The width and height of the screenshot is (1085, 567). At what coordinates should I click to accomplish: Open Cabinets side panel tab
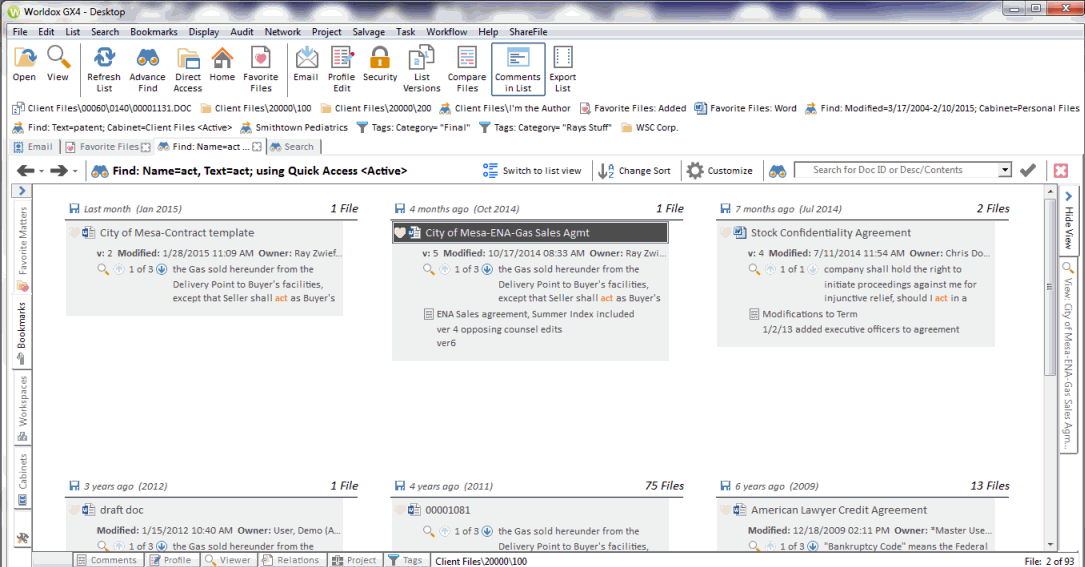pyautogui.click(x=22, y=479)
